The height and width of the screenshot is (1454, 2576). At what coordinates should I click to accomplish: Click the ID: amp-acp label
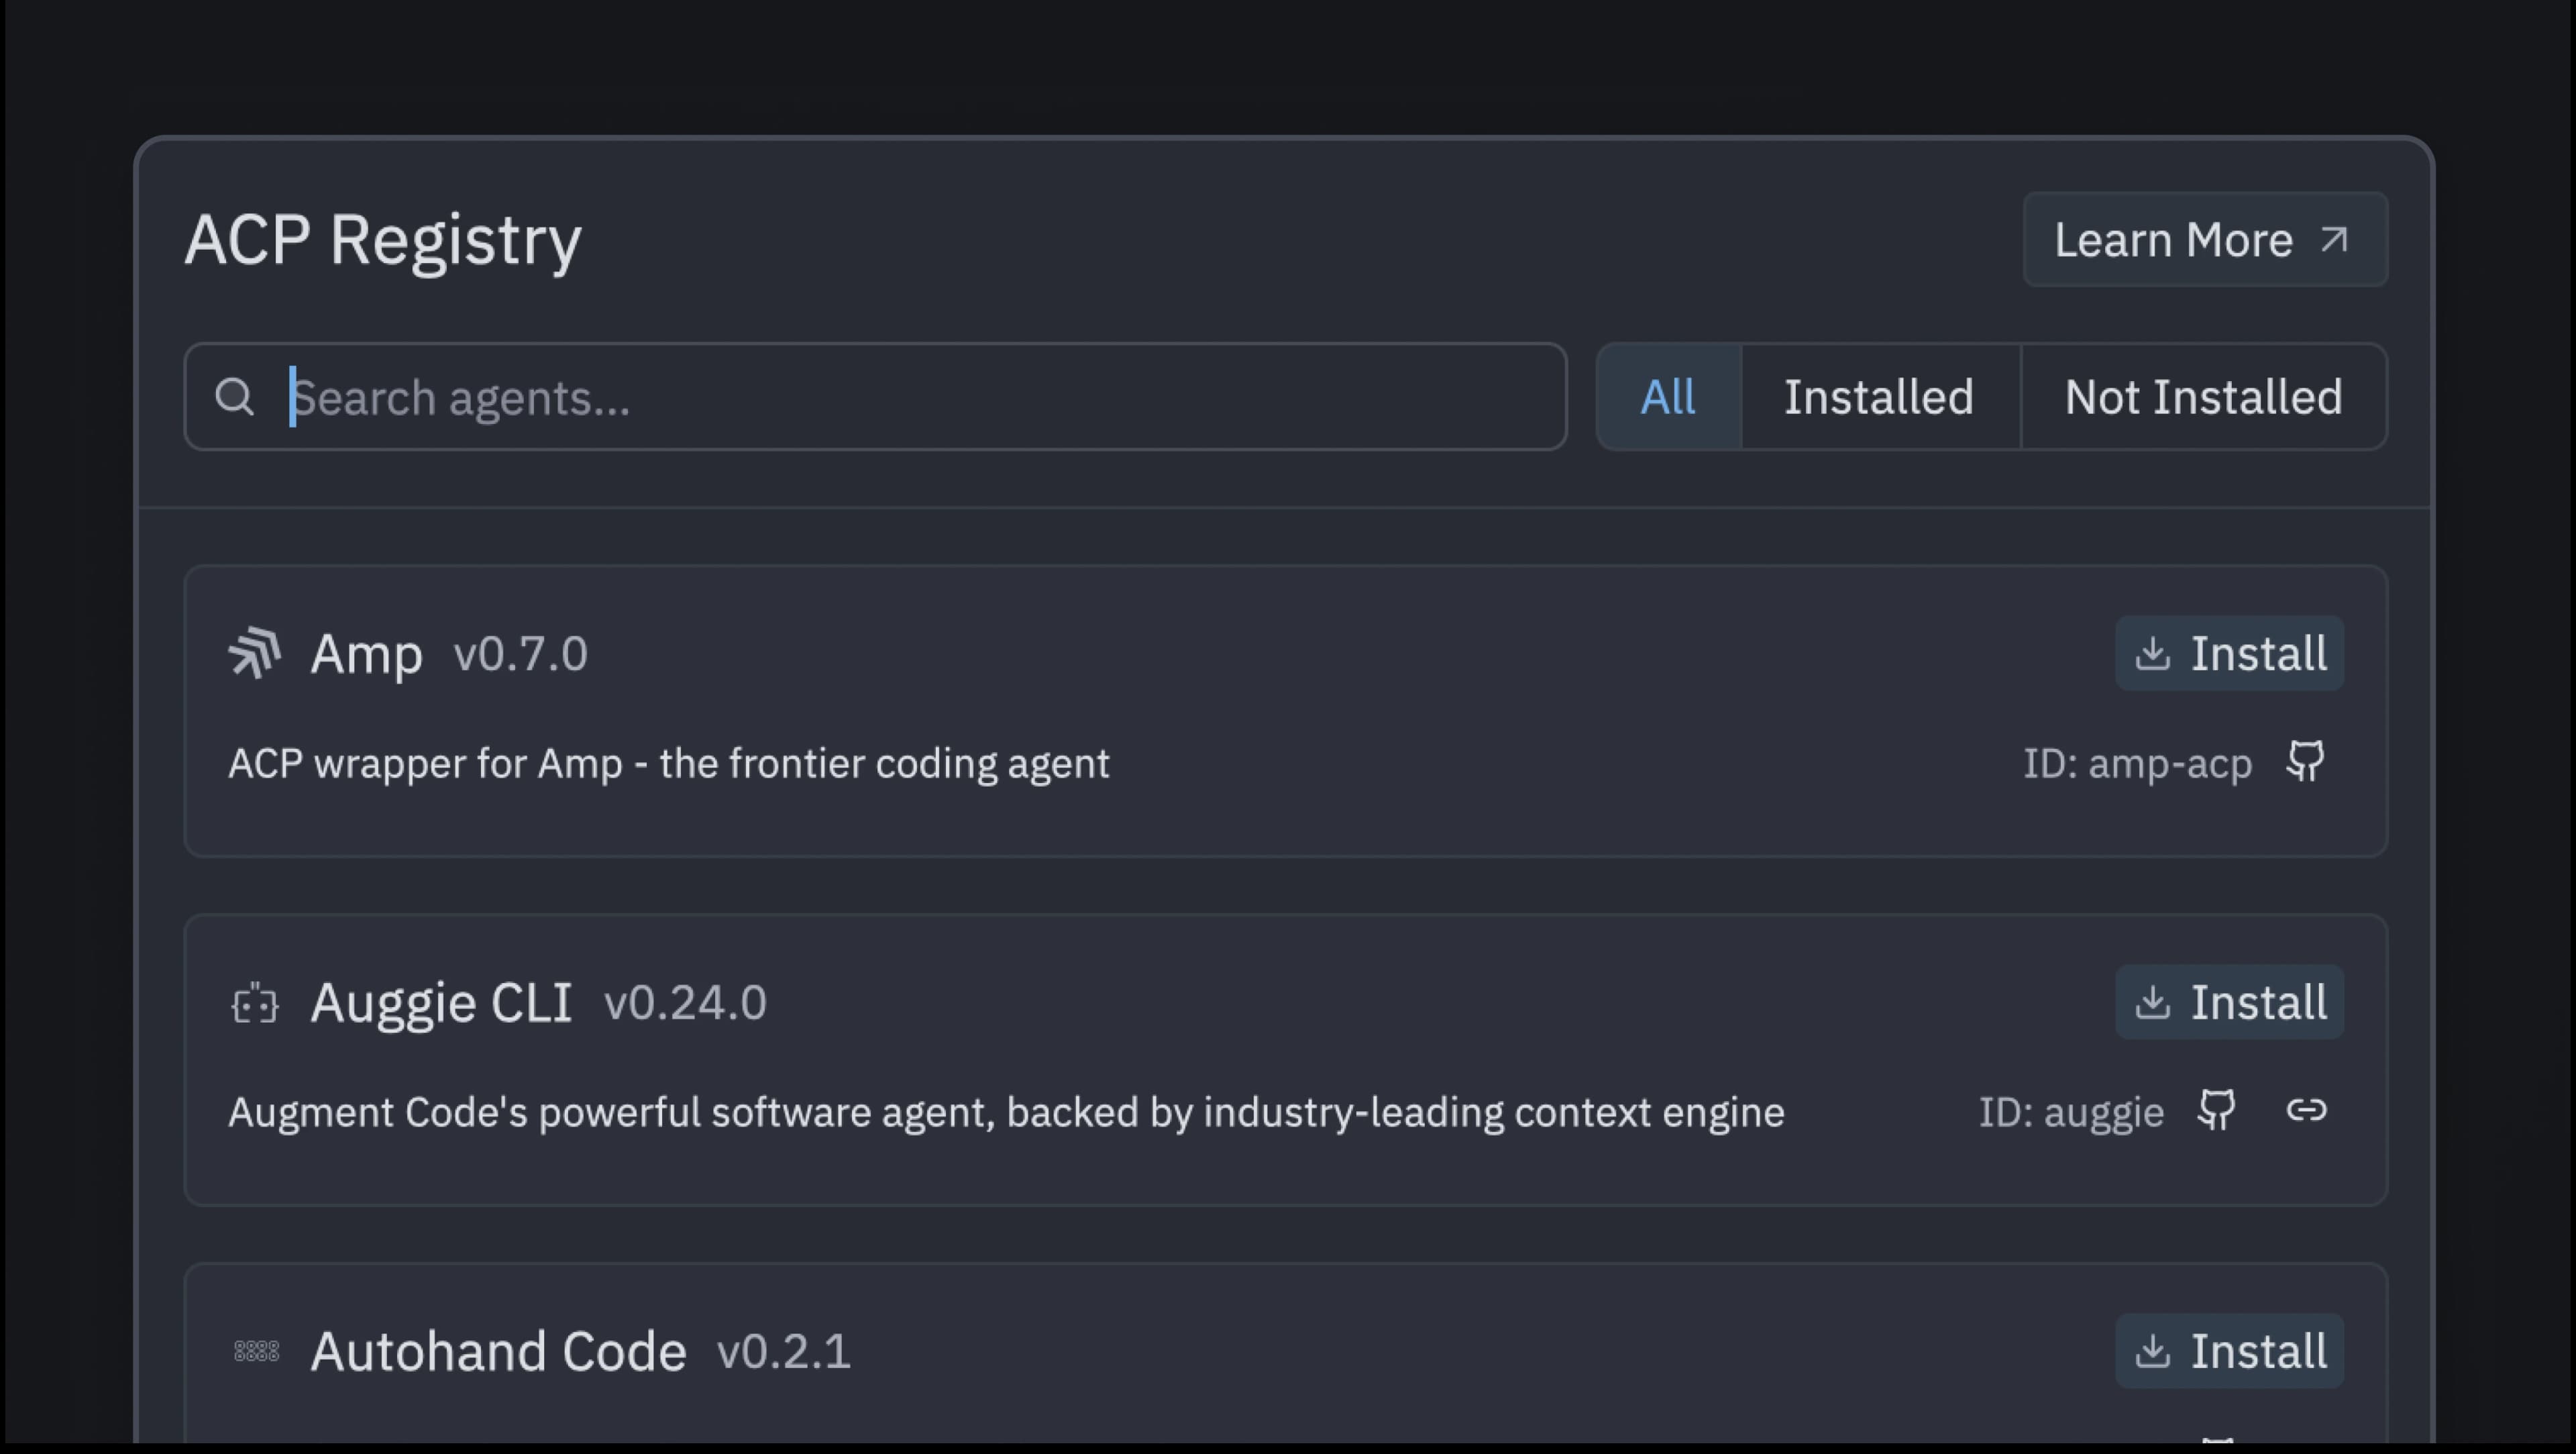(2137, 764)
